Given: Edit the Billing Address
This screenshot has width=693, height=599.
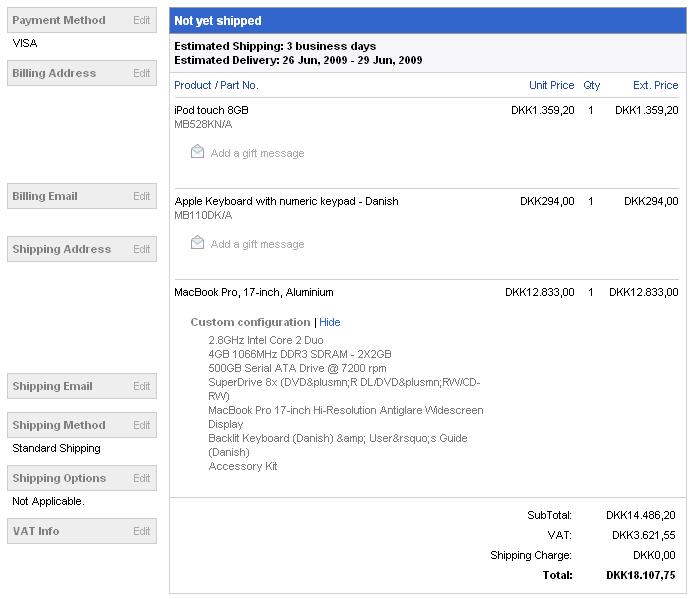Looking at the screenshot, I should (x=141, y=73).
